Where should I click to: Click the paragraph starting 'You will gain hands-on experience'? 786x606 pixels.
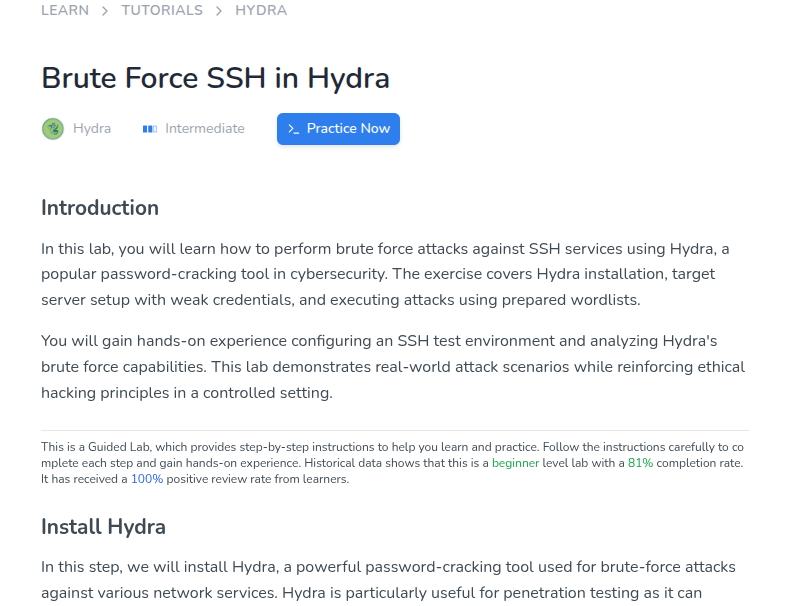393,367
